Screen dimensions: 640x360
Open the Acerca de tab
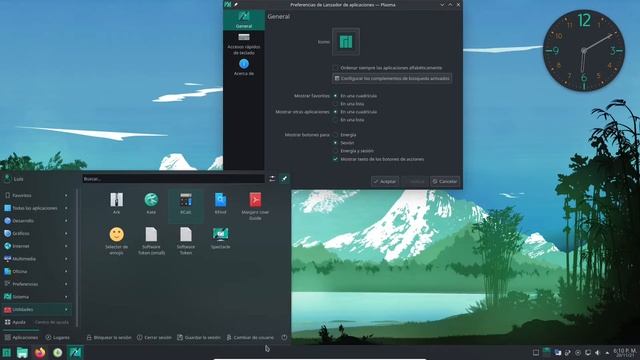click(x=244, y=67)
